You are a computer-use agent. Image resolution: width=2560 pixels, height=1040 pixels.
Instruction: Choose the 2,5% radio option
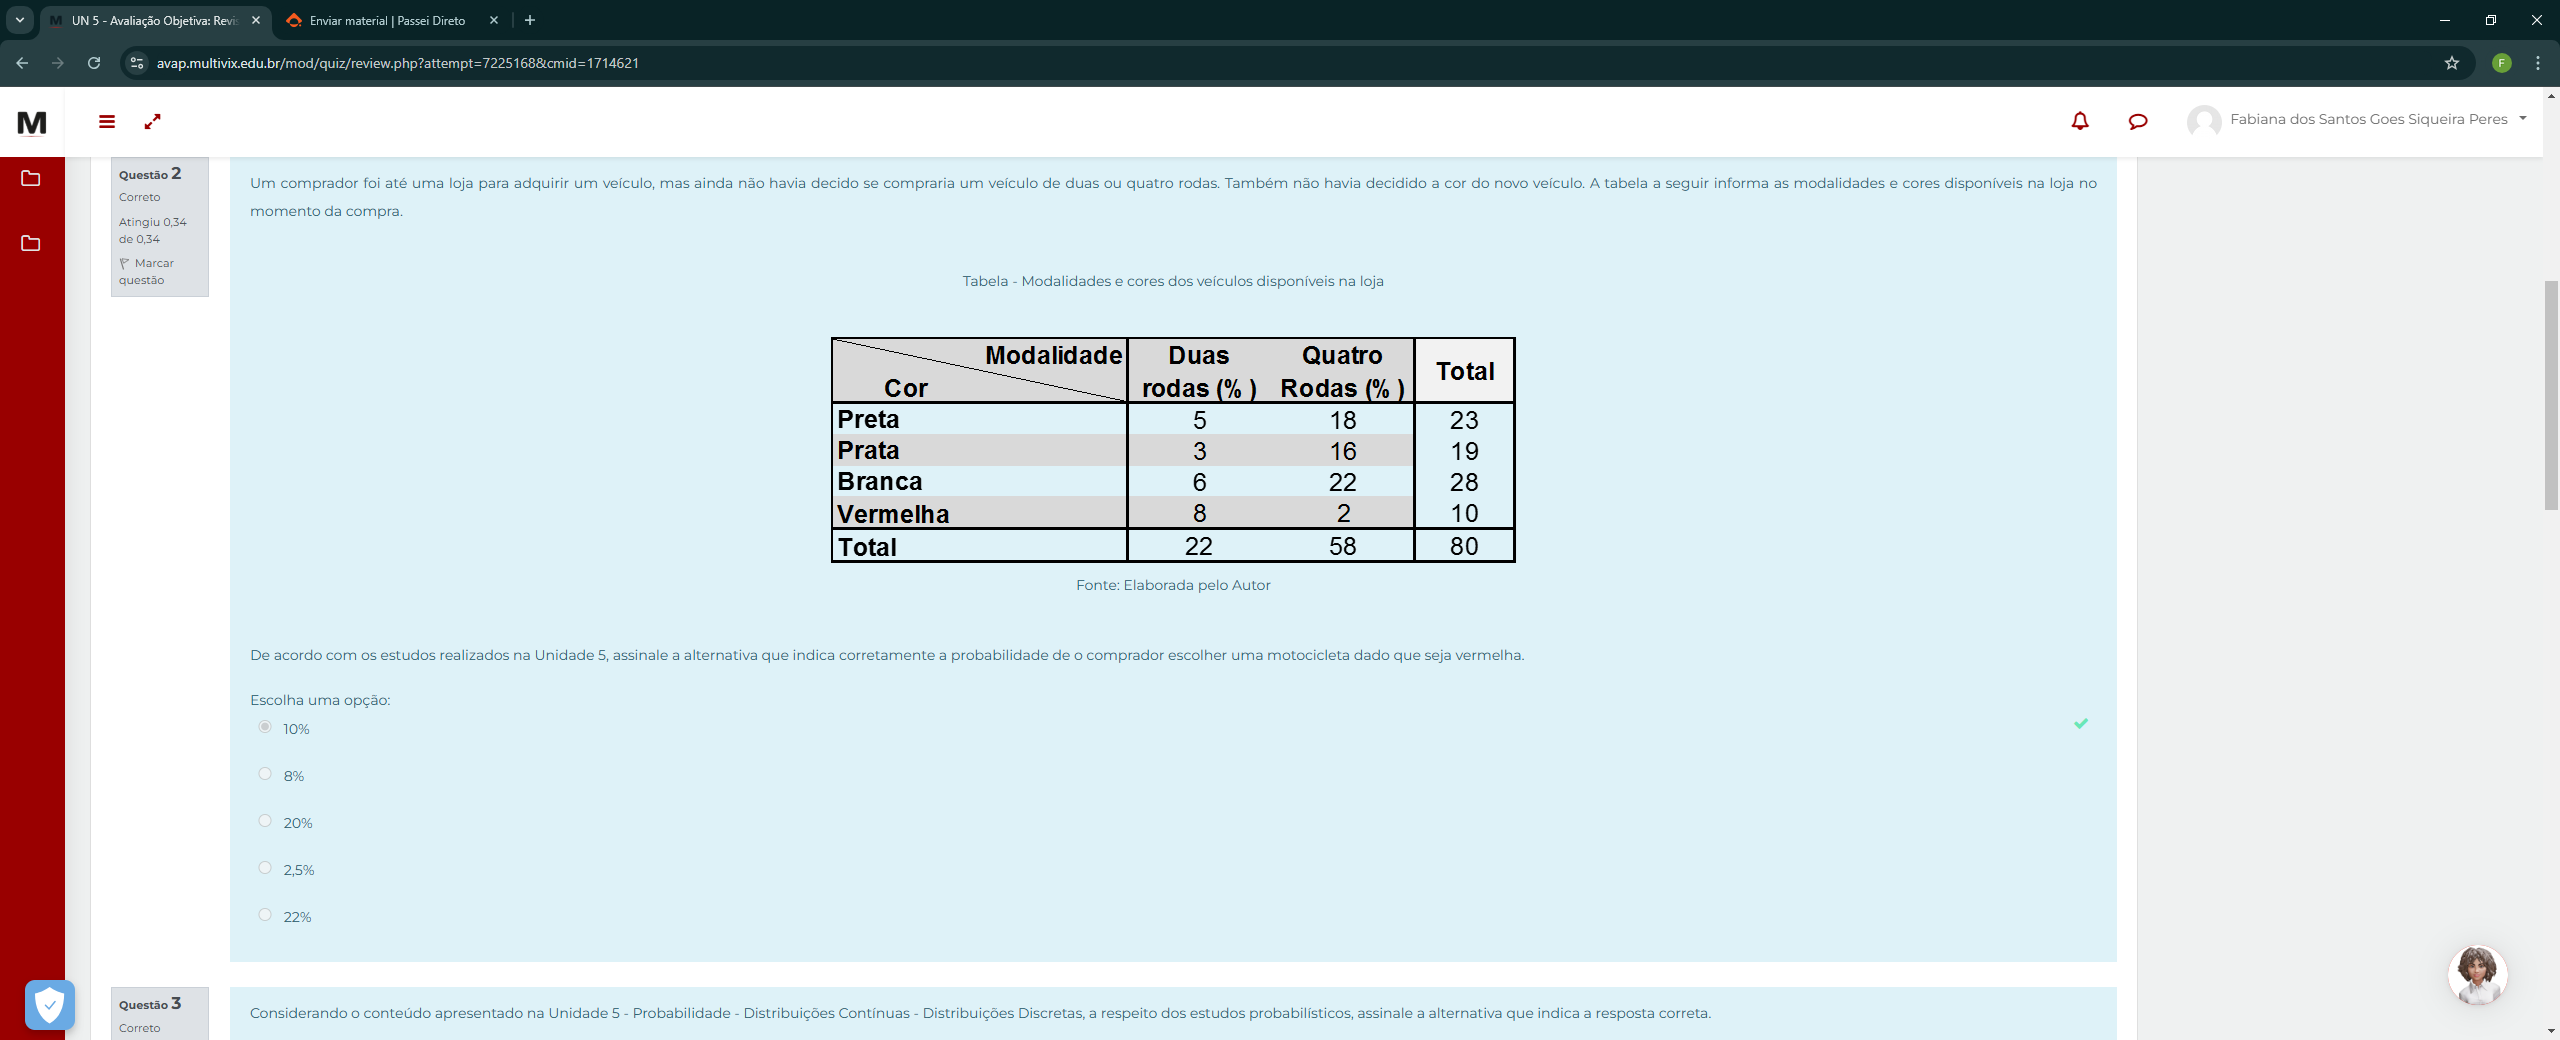pos(265,868)
